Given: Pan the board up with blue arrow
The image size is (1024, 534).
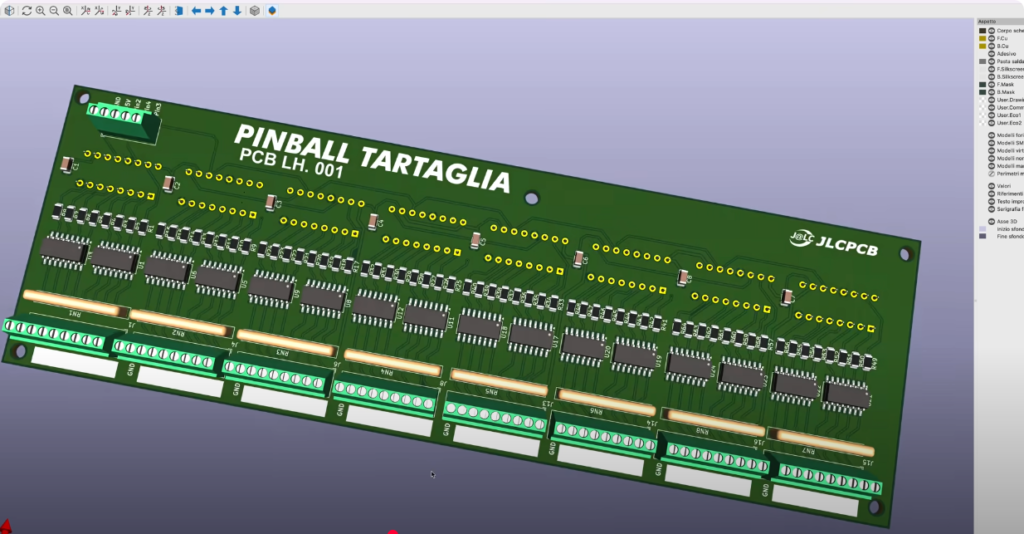Looking at the screenshot, I should 224,10.
